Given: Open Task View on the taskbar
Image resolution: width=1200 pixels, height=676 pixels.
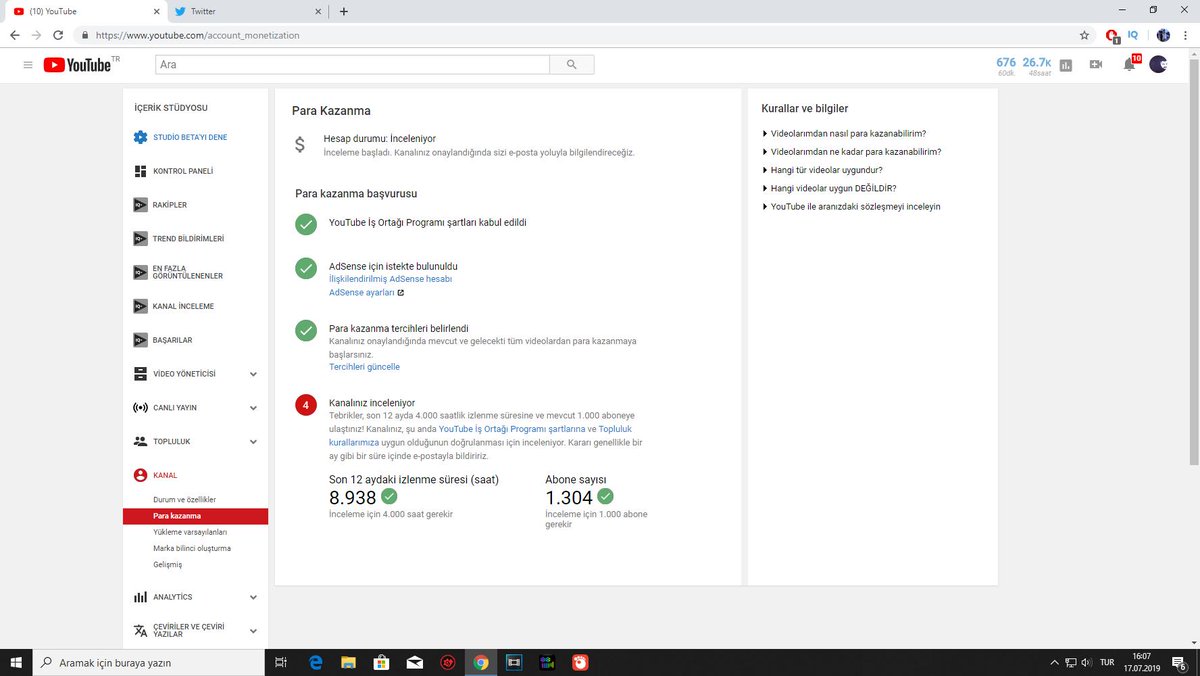Looking at the screenshot, I should click(x=282, y=662).
